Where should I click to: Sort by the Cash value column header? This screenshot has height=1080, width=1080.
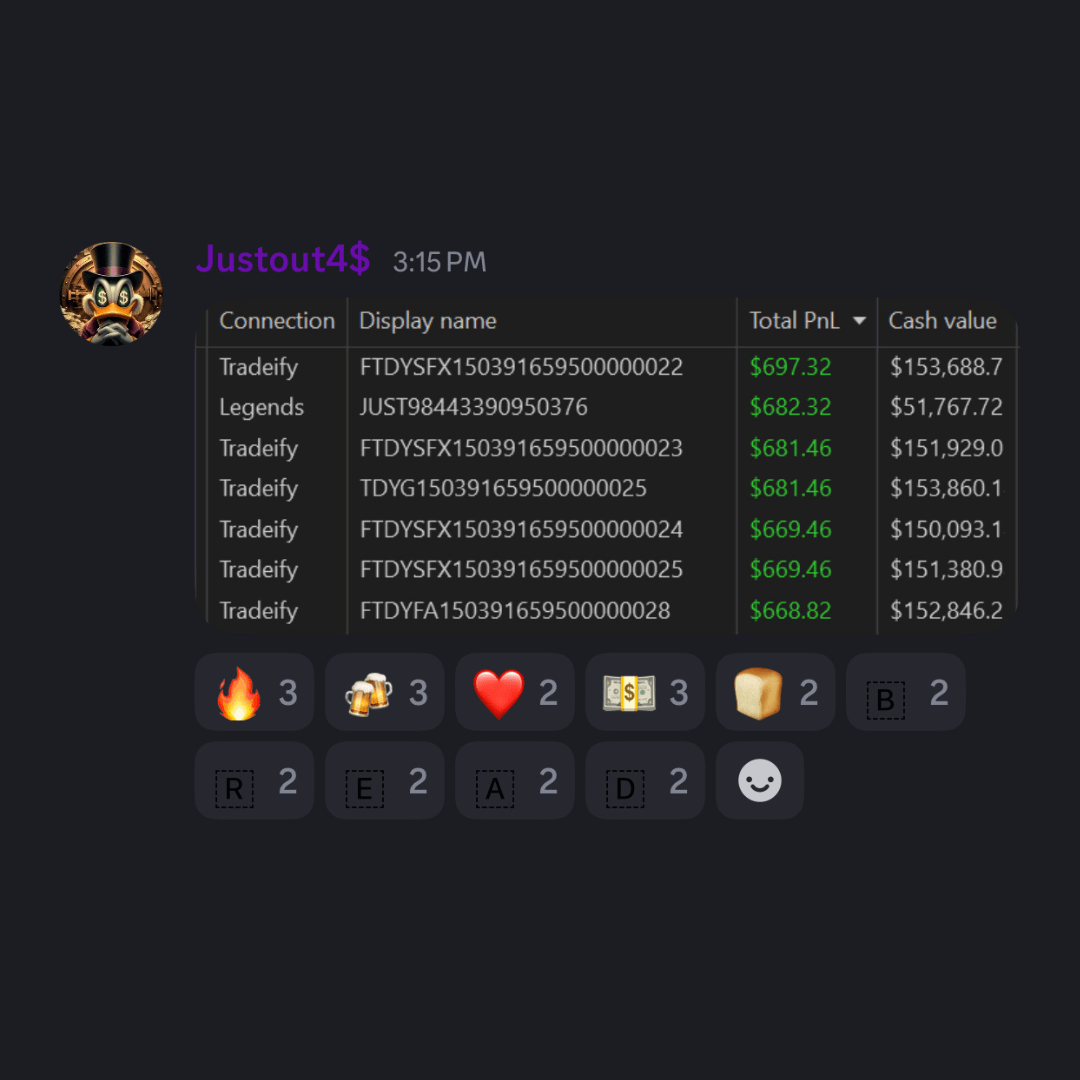(x=942, y=320)
